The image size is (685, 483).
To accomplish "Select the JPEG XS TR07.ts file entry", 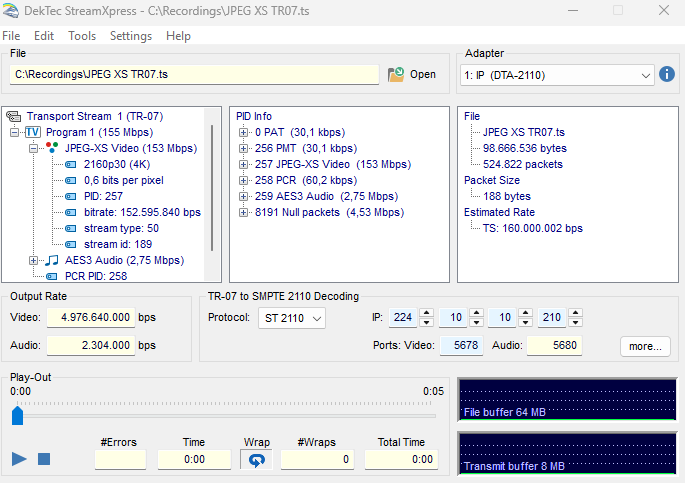I will pos(523,132).
